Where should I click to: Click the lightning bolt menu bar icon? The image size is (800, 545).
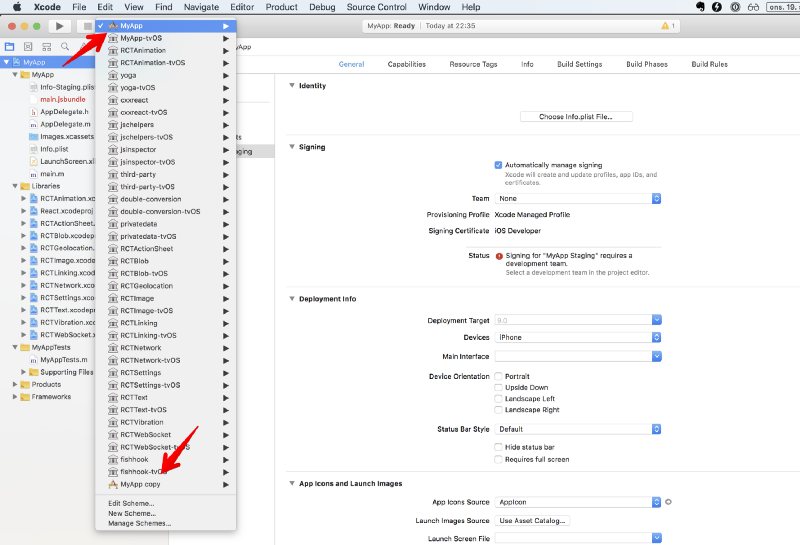(717, 7)
